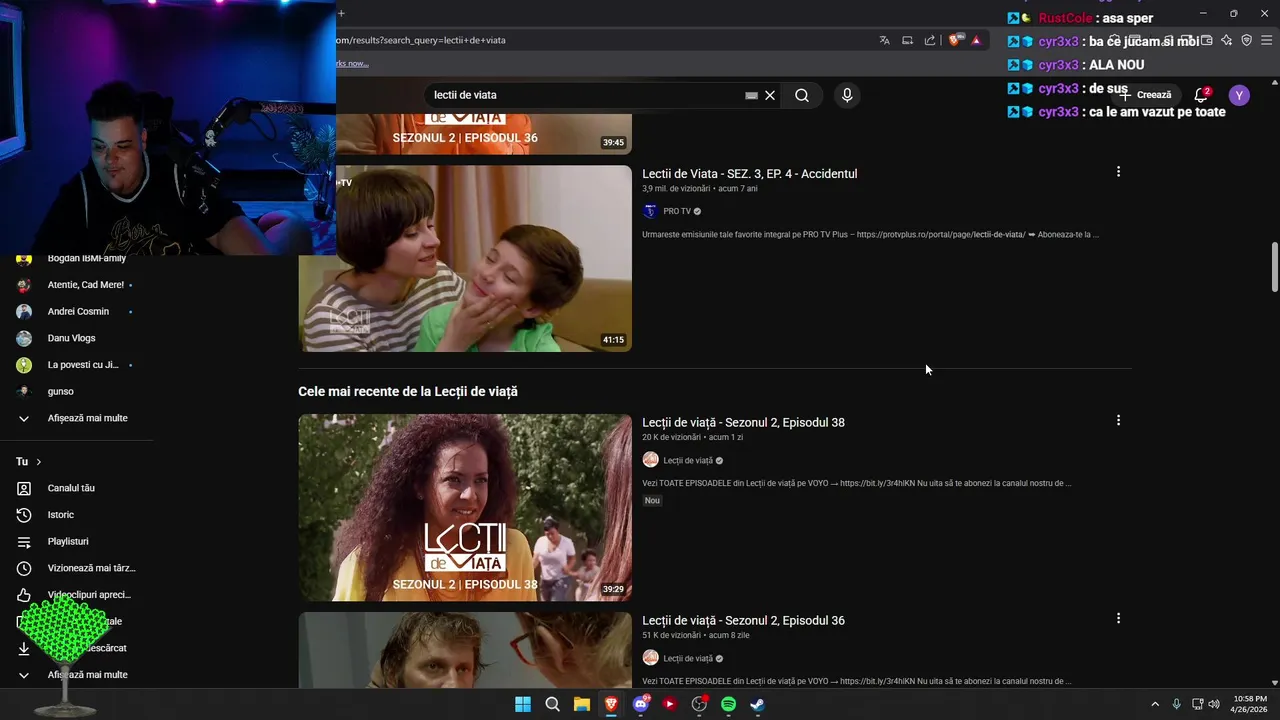Open options menu for Accidentul video
This screenshot has width=1280, height=720.
click(x=1118, y=172)
